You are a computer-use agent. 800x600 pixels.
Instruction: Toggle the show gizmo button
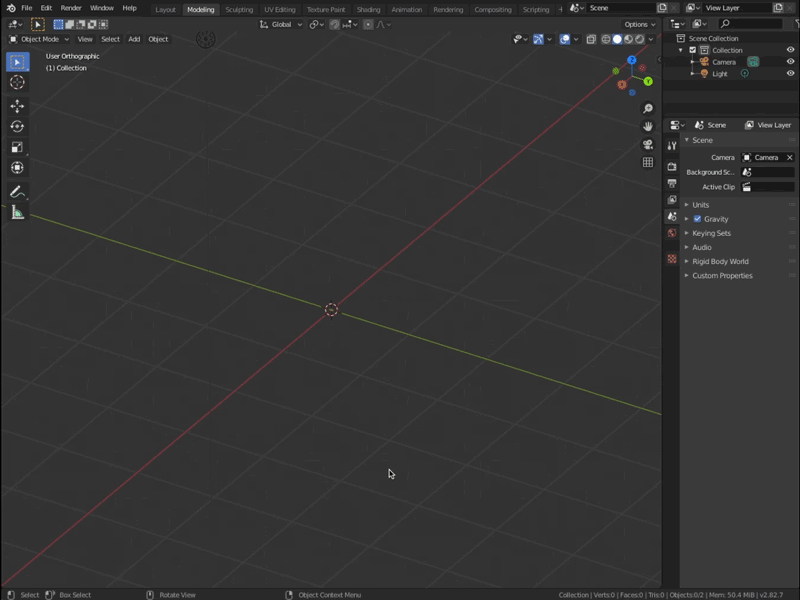(538, 39)
